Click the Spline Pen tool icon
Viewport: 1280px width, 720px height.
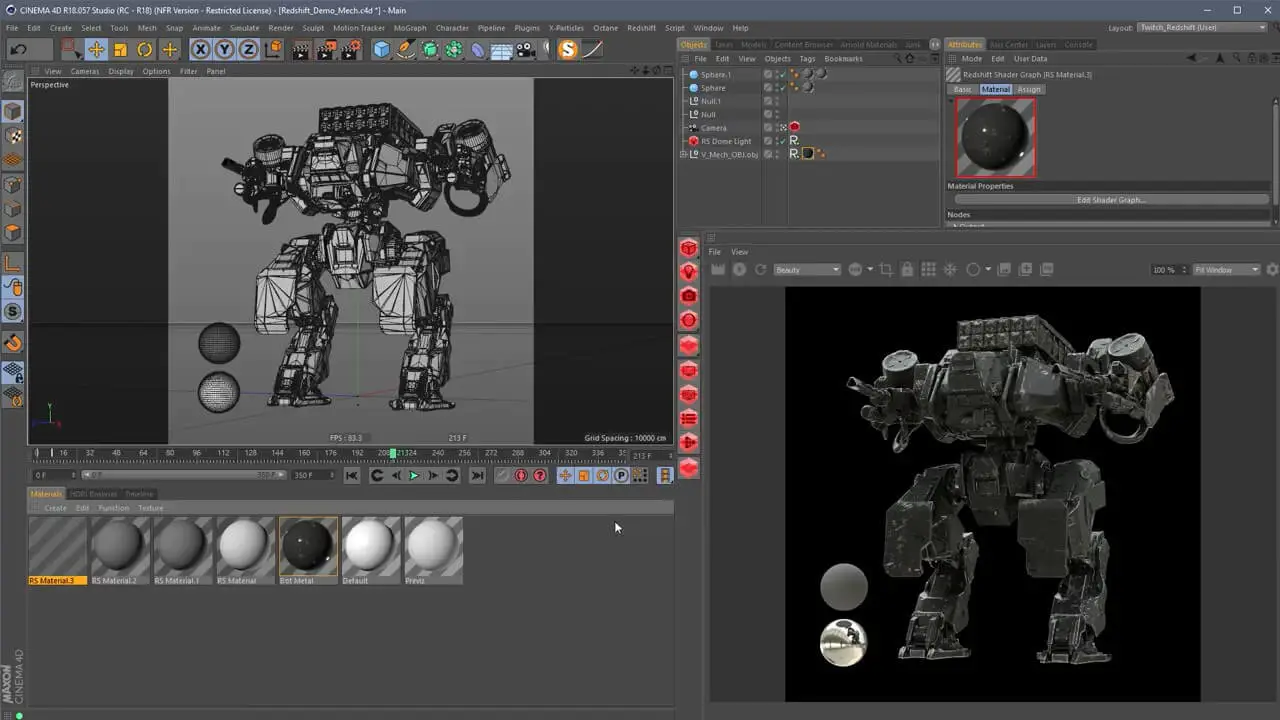coord(405,49)
